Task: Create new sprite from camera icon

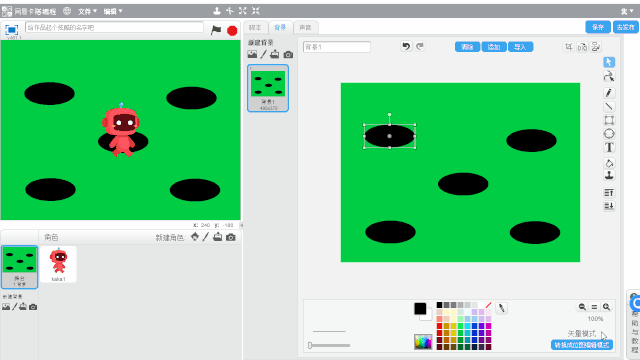Action: click(x=231, y=237)
